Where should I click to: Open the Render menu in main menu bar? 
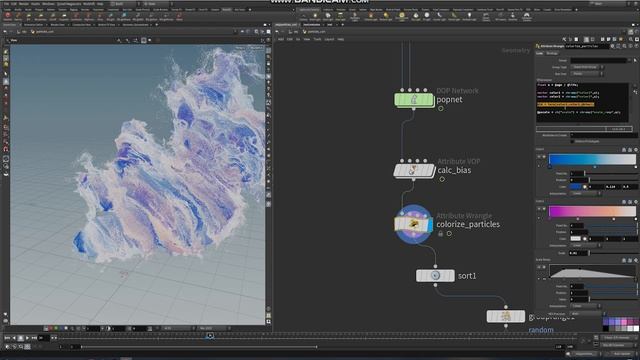click(24, 4)
